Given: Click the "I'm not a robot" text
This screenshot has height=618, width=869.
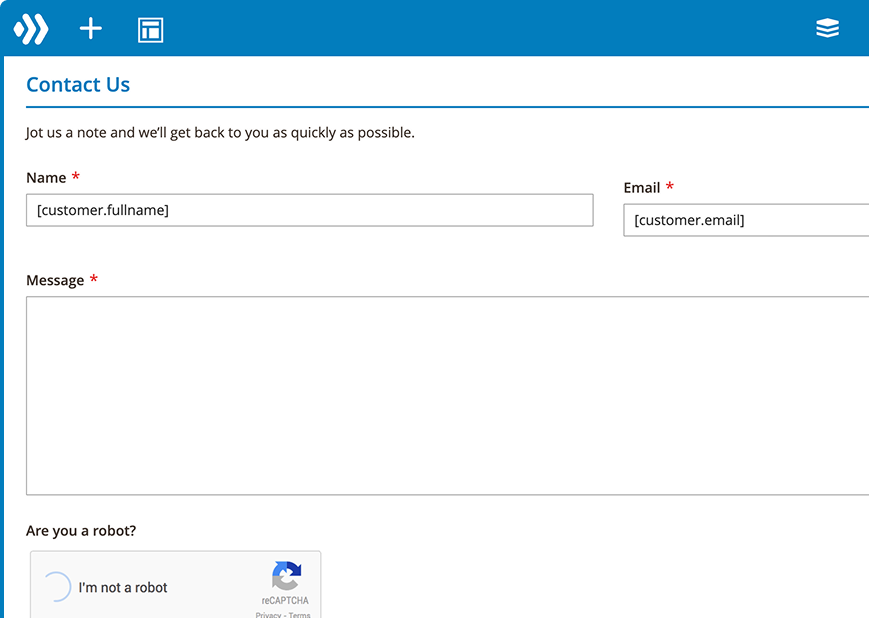Looking at the screenshot, I should click(x=123, y=588).
